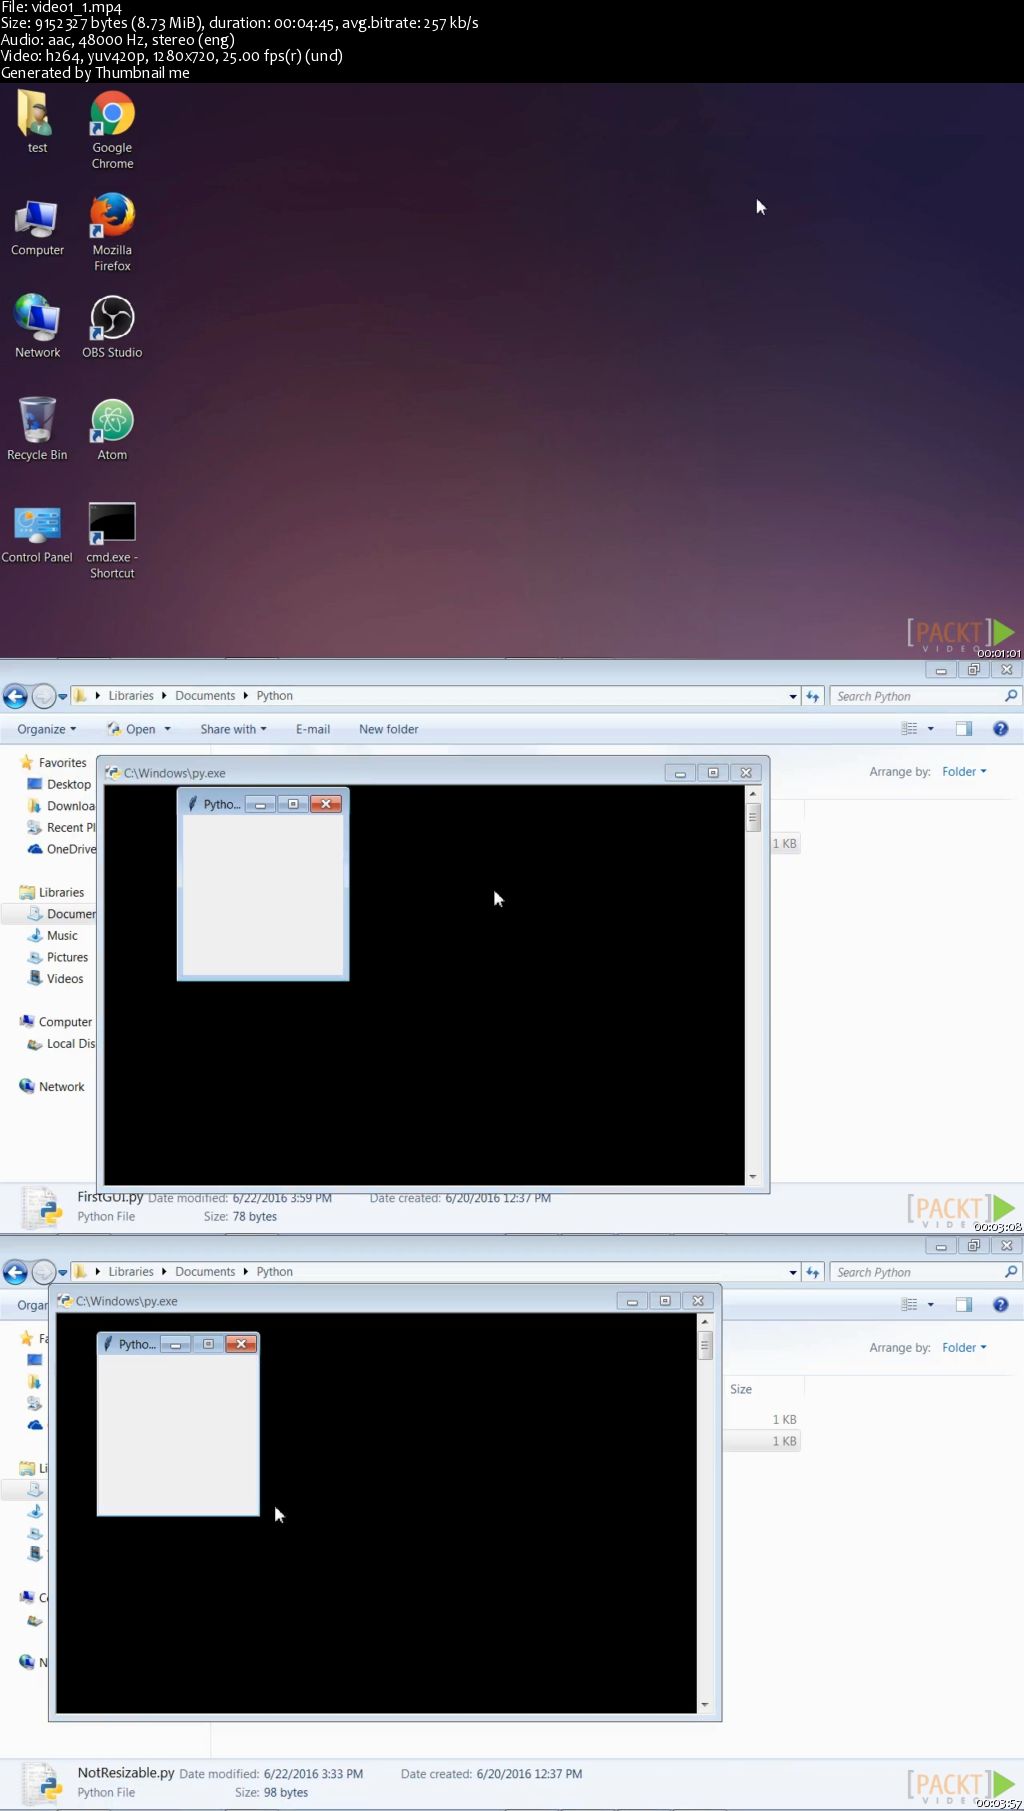Launch the Atom editor shortcut
This screenshot has width=1024, height=1811.
click(x=112, y=428)
